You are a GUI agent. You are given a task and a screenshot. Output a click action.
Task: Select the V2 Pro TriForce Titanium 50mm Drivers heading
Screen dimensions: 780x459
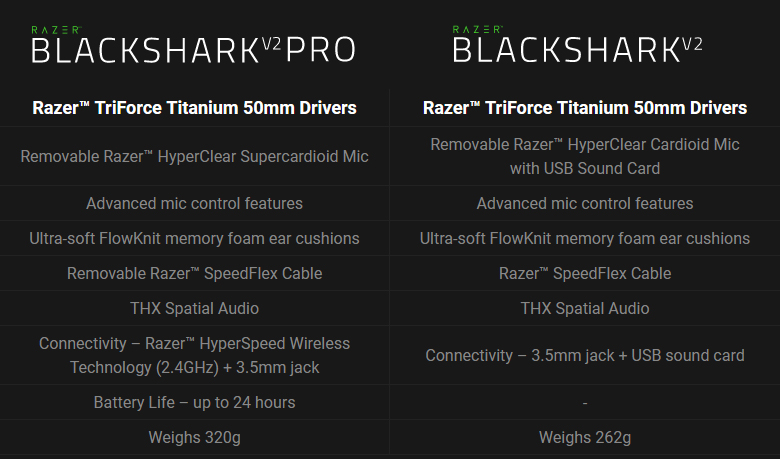coord(195,108)
